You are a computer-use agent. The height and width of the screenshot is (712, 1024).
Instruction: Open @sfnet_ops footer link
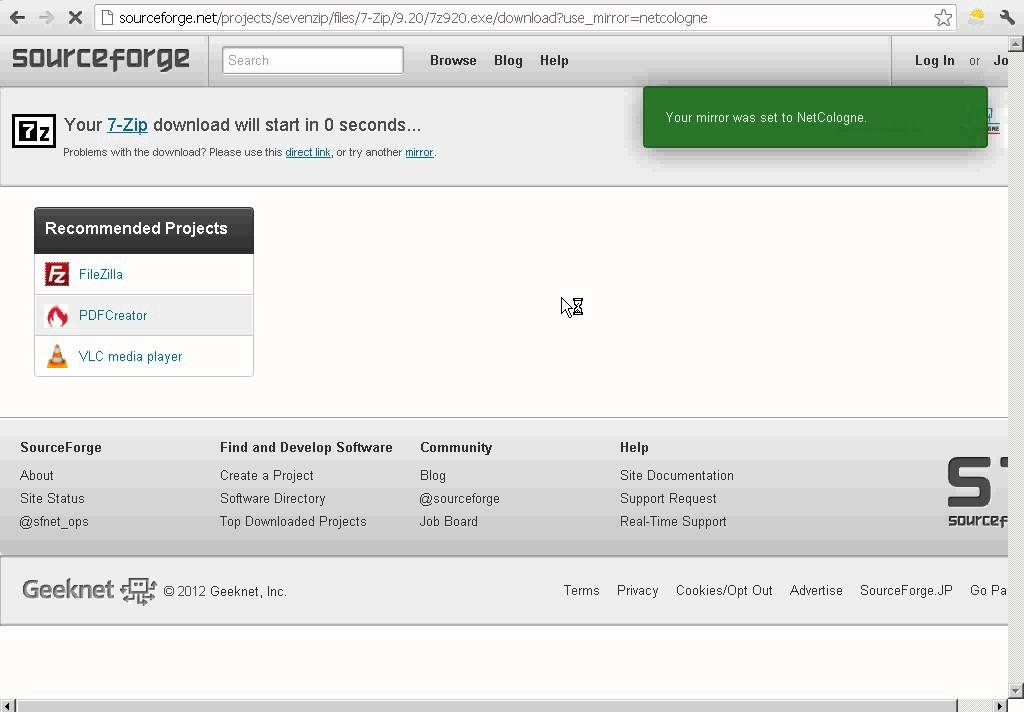point(54,521)
